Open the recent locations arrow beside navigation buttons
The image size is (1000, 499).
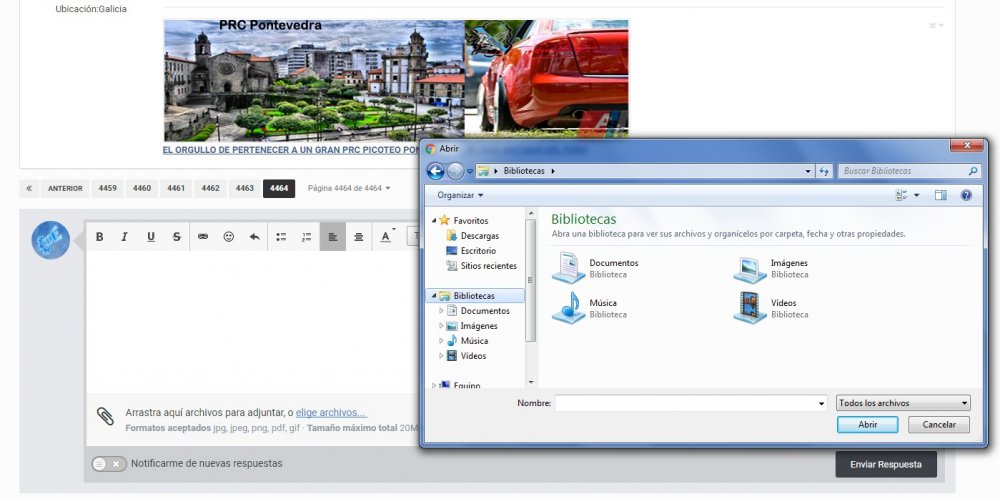point(470,171)
